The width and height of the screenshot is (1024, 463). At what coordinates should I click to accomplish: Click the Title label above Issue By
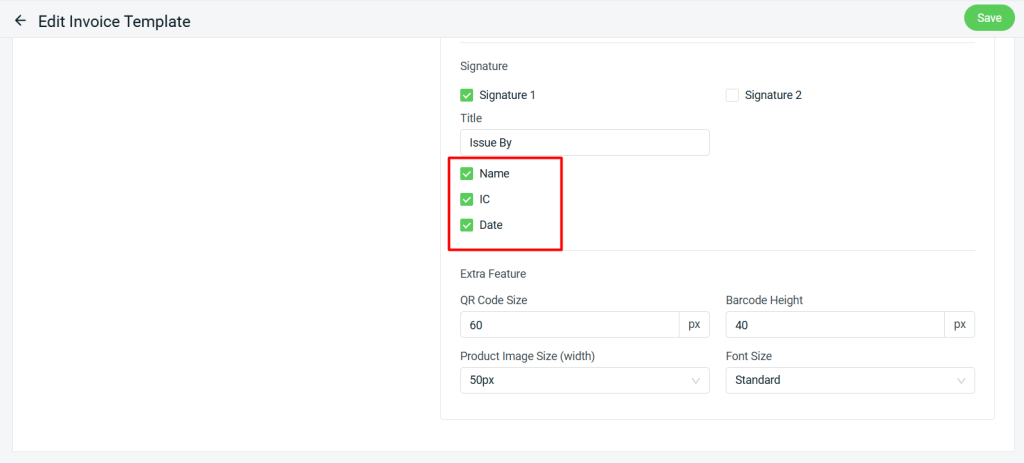pos(471,118)
